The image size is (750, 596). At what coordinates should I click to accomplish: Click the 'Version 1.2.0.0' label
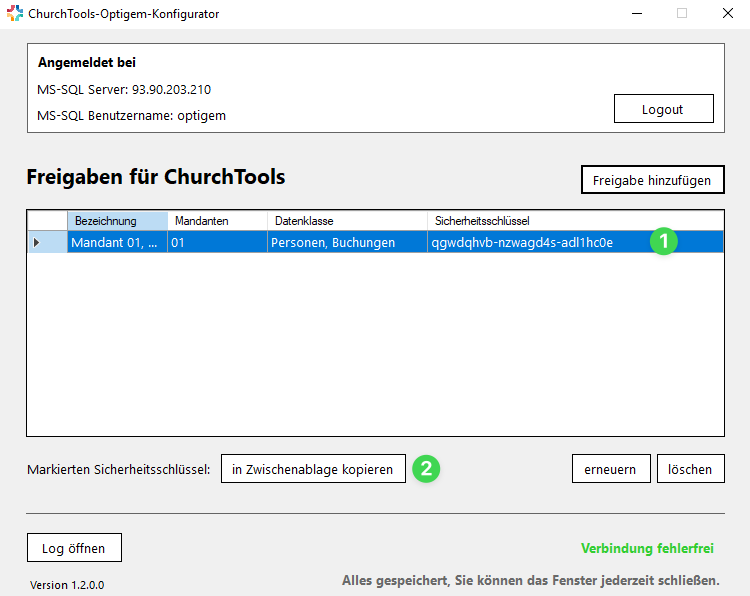(67, 585)
